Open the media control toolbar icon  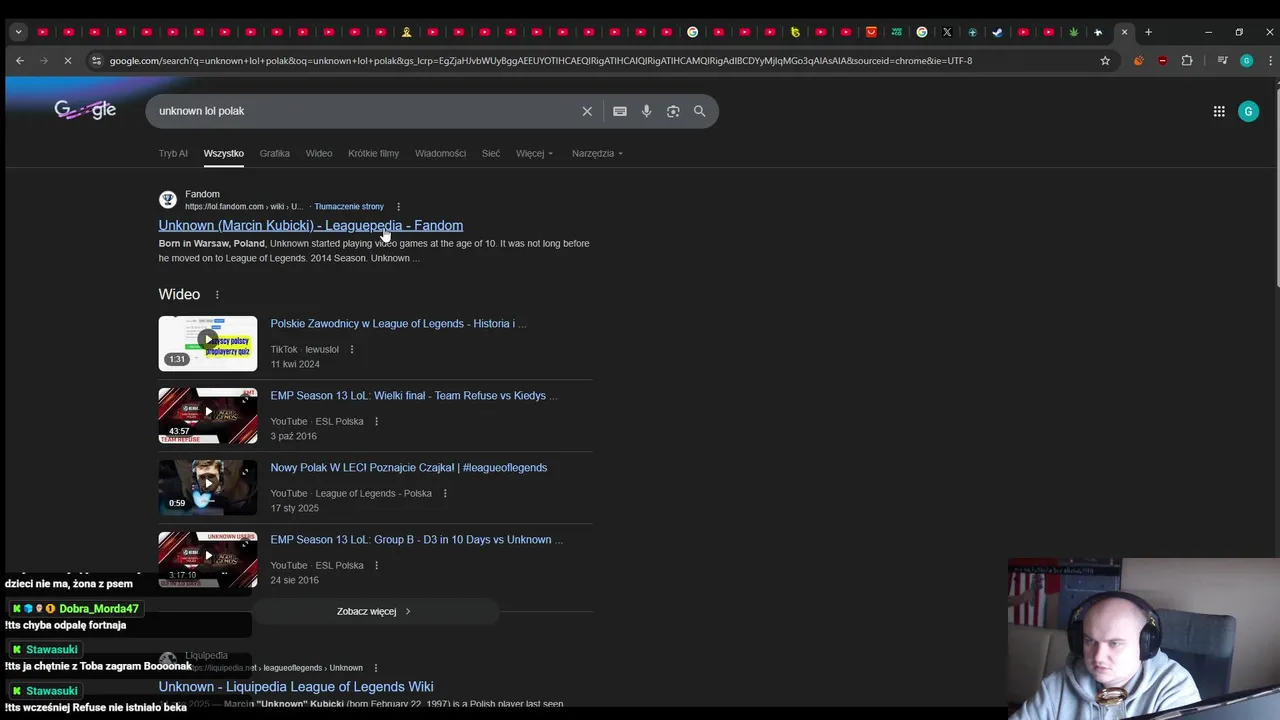tap(1222, 60)
